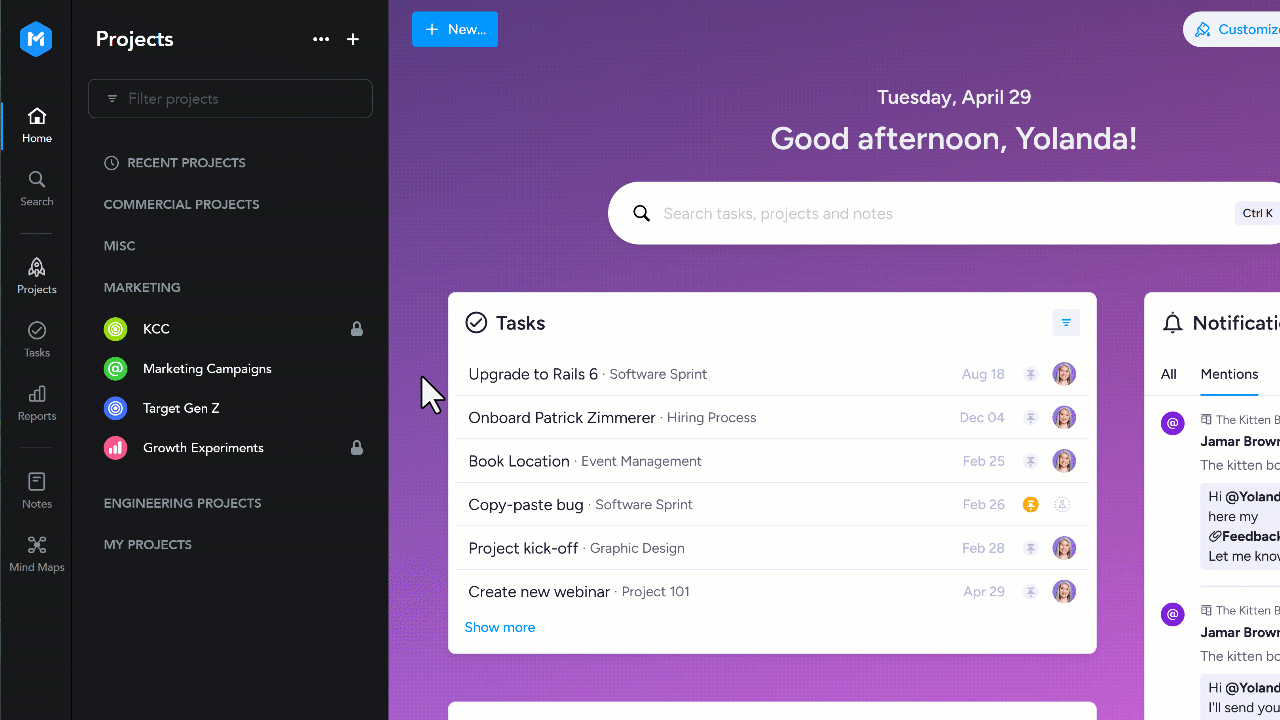Toggle pin on Upgrade to Rails 6

1030,374
